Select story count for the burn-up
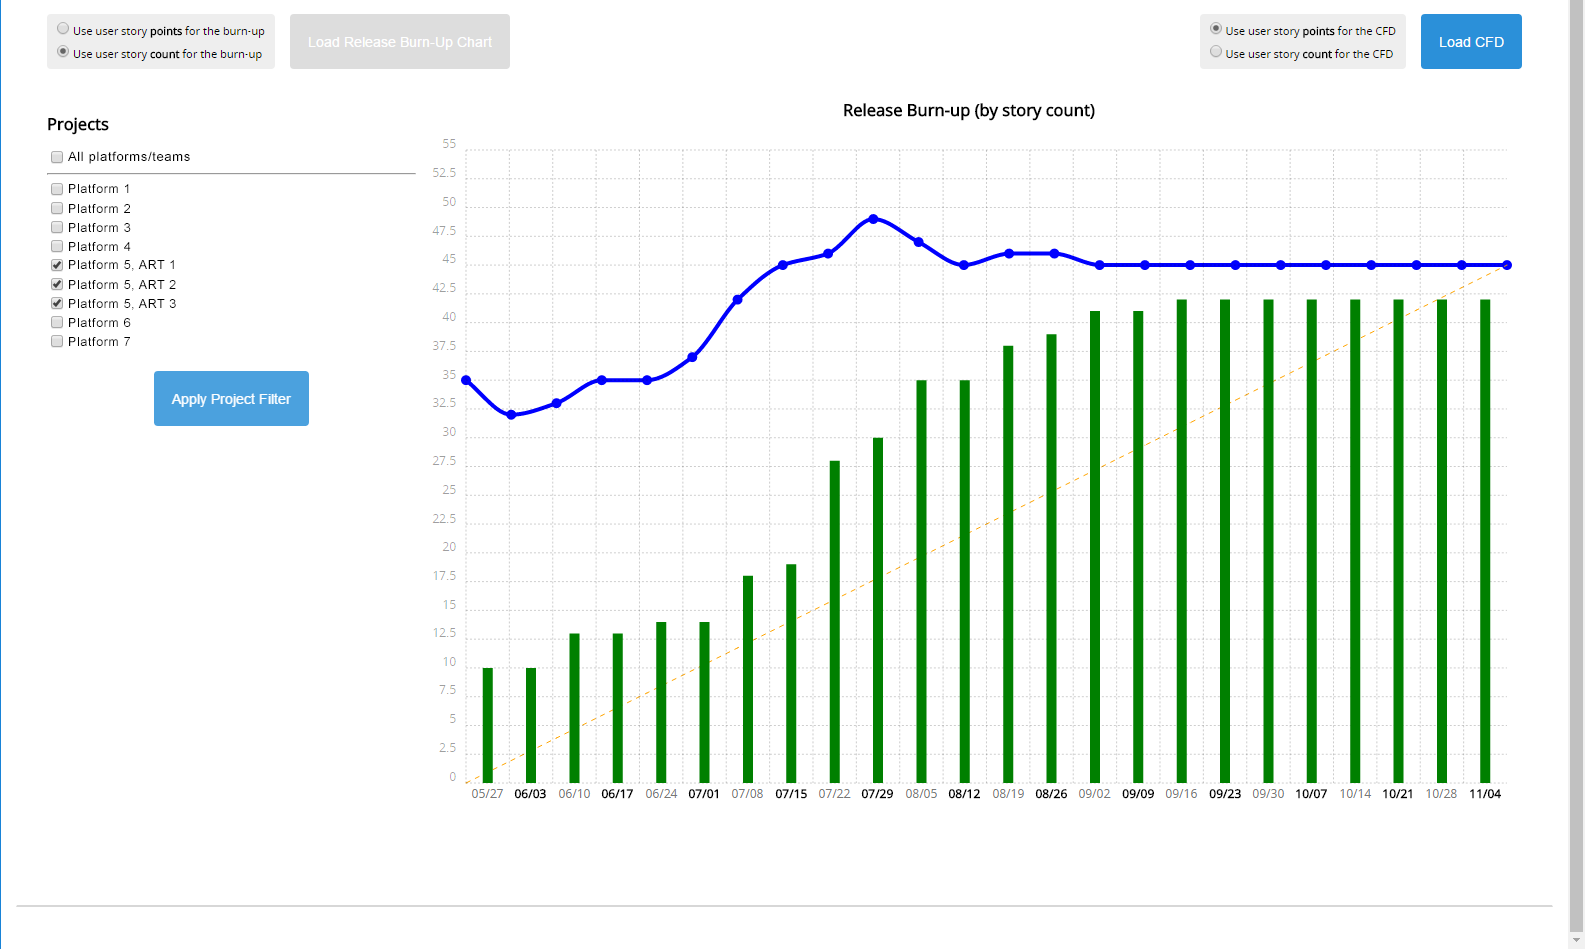 point(63,52)
